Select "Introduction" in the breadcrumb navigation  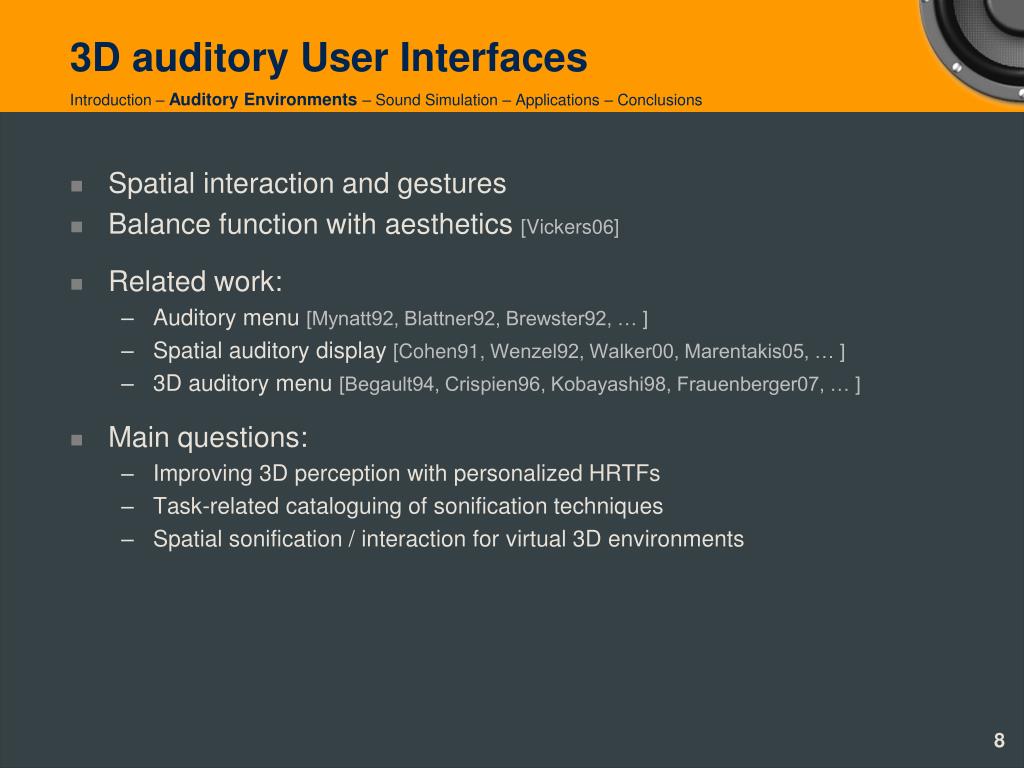pyautogui.click(x=110, y=100)
